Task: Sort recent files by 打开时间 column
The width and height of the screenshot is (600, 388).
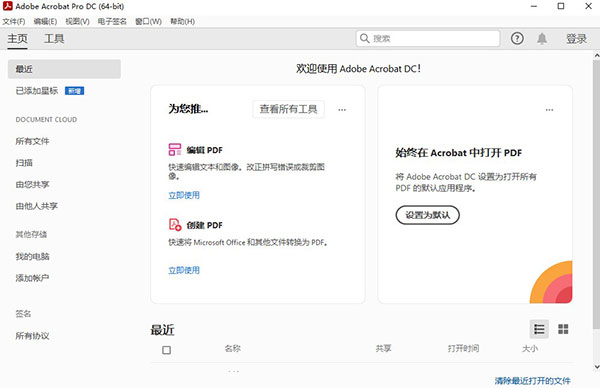Action: tap(463, 348)
